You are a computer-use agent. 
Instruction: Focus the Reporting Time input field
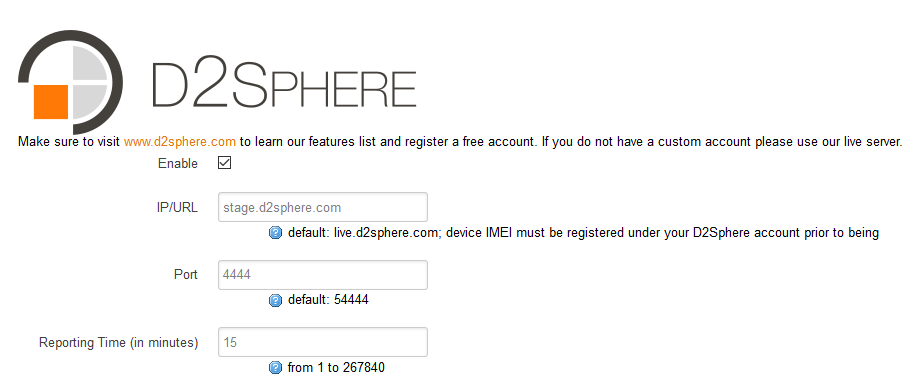tap(323, 342)
